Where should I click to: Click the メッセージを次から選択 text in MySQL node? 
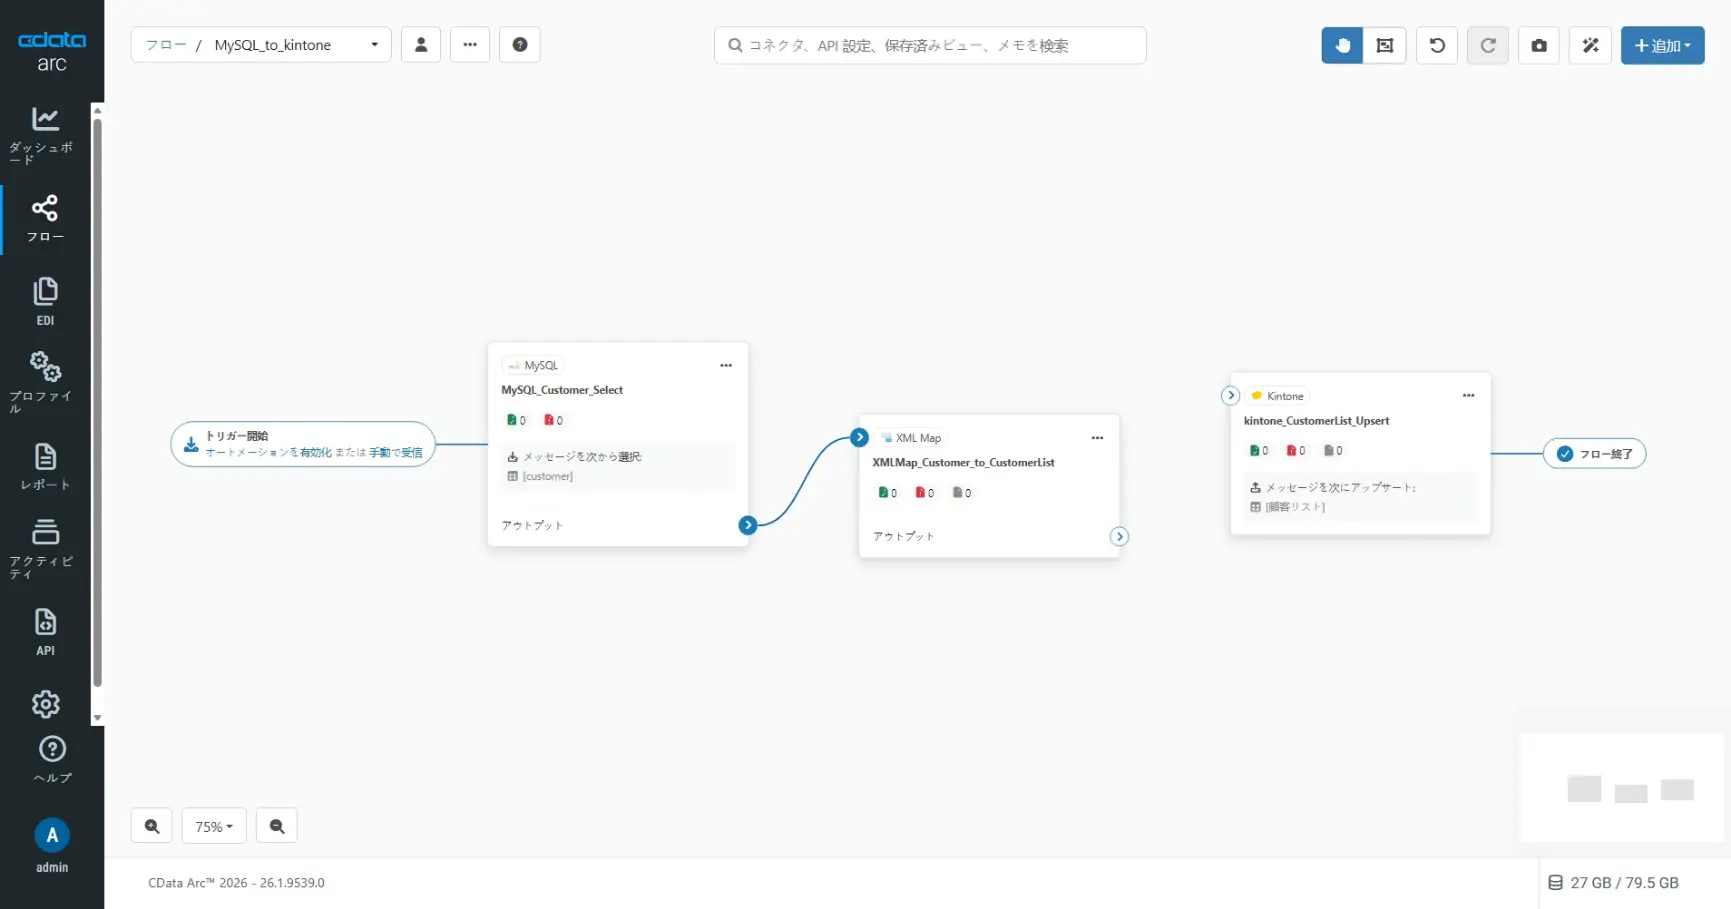coord(582,457)
